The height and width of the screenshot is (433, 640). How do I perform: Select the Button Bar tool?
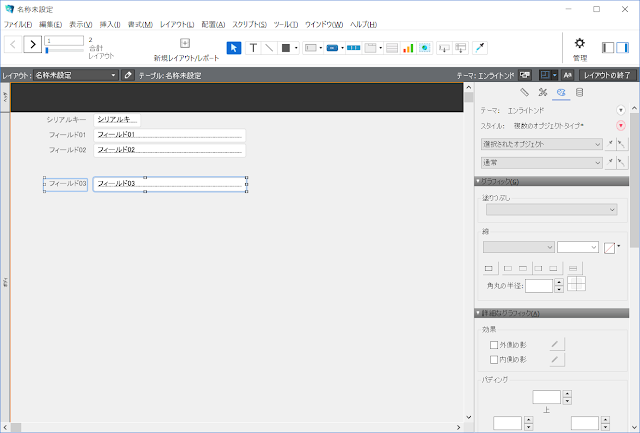tap(353, 48)
